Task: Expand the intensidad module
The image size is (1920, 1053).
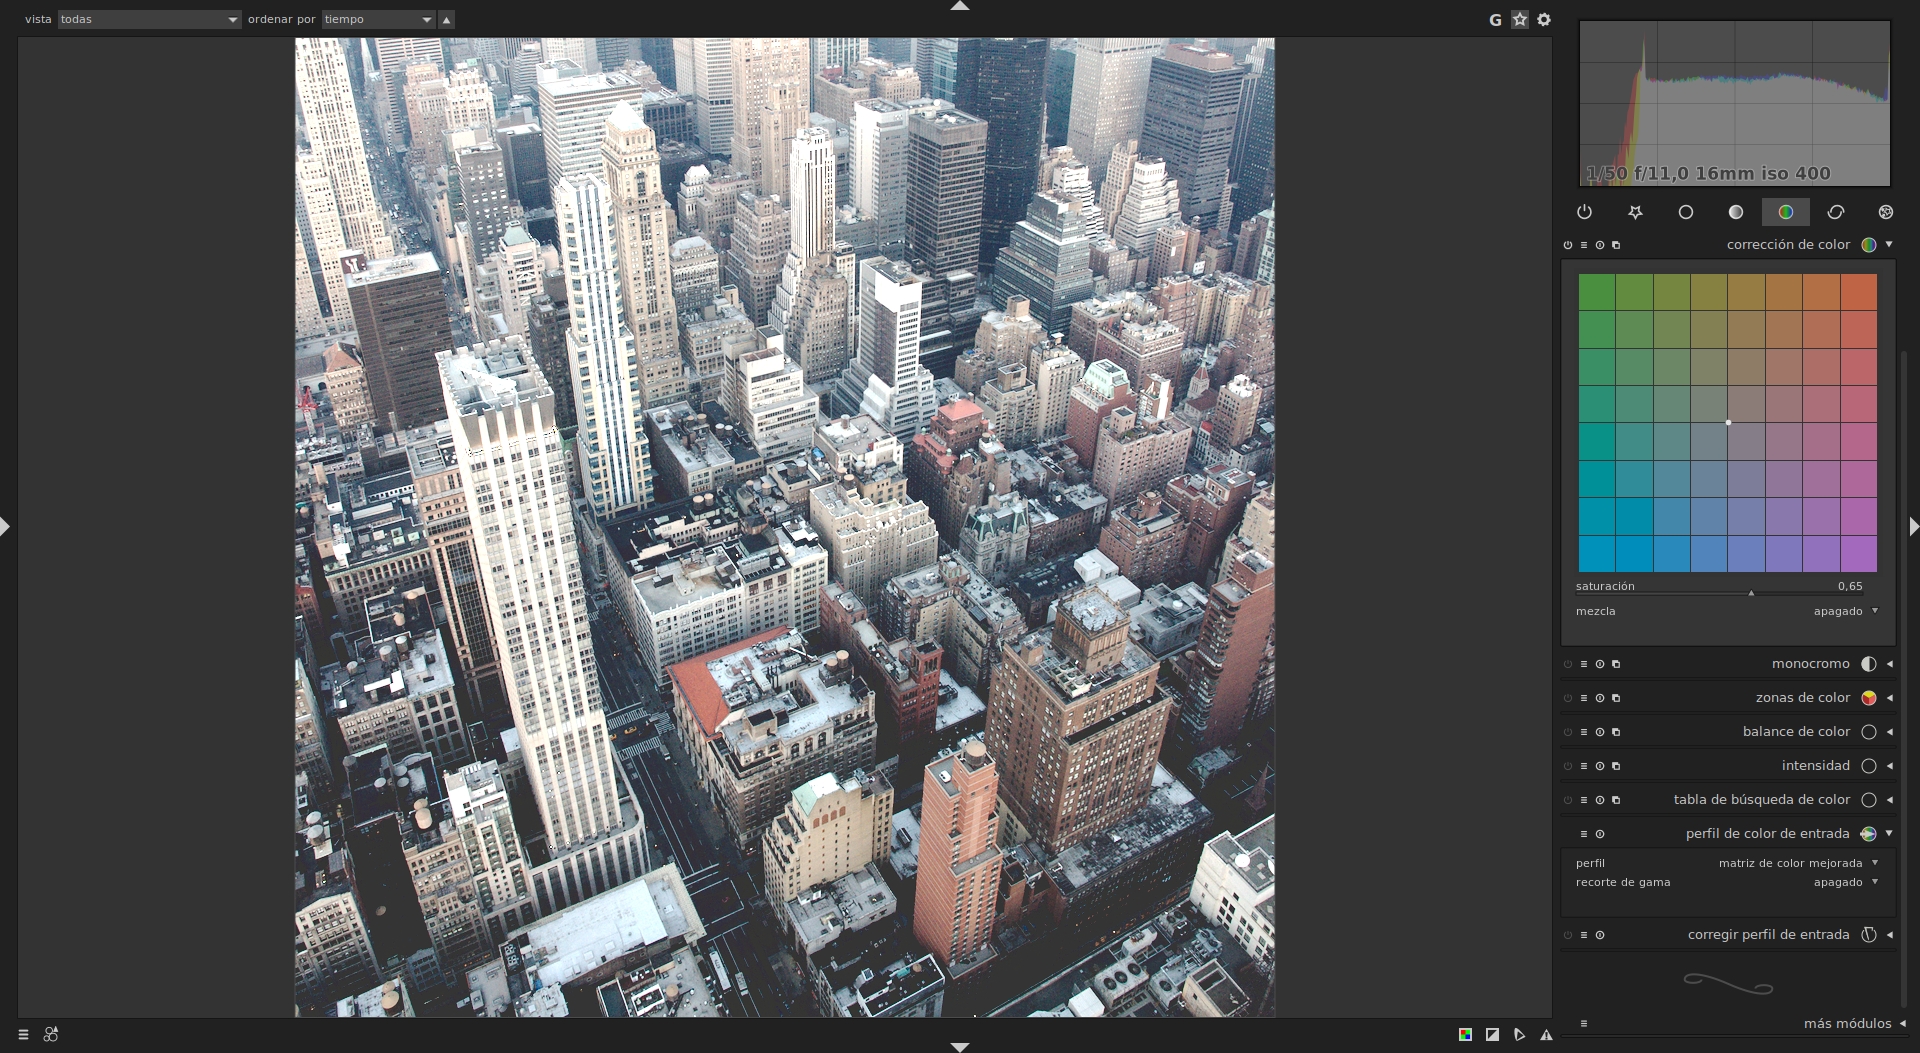Action: [1889, 766]
